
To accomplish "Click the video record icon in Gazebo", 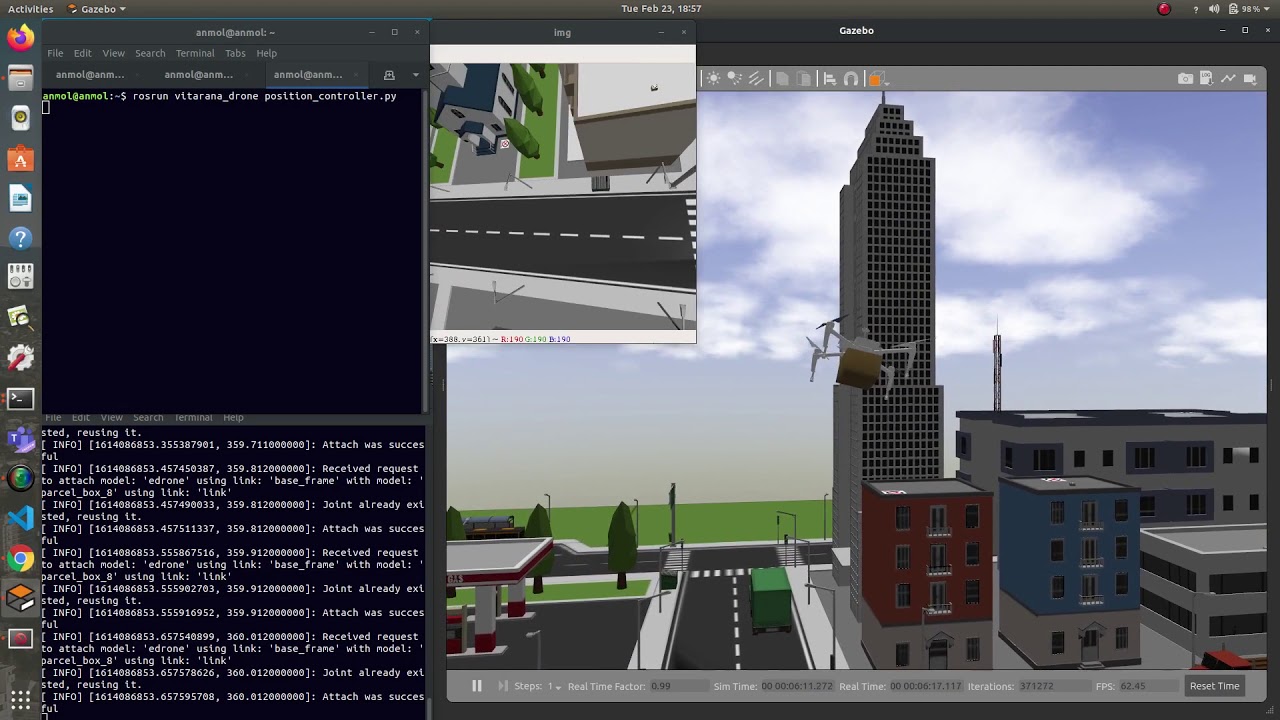I will click(x=1250, y=78).
